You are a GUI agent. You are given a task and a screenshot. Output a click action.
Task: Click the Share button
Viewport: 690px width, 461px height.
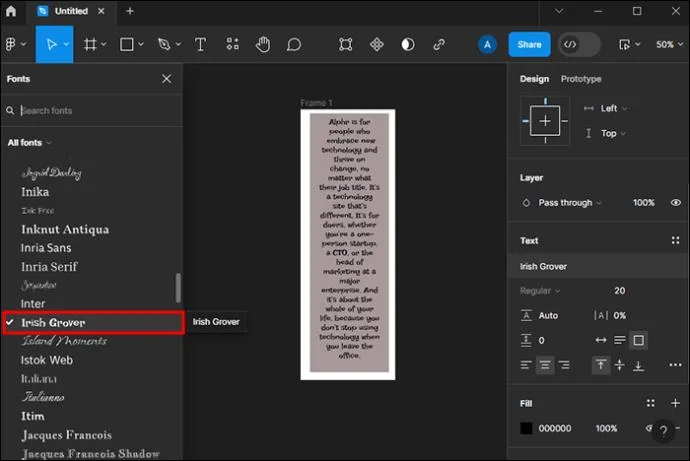[x=529, y=44]
